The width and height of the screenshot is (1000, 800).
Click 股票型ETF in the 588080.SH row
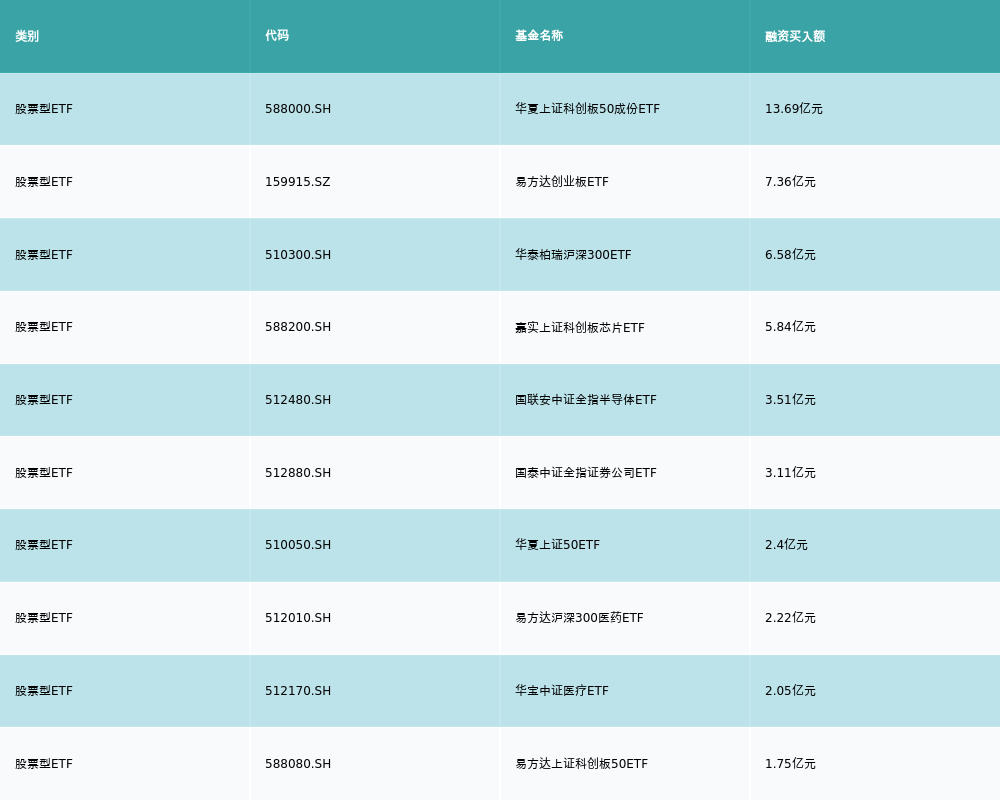(44, 764)
